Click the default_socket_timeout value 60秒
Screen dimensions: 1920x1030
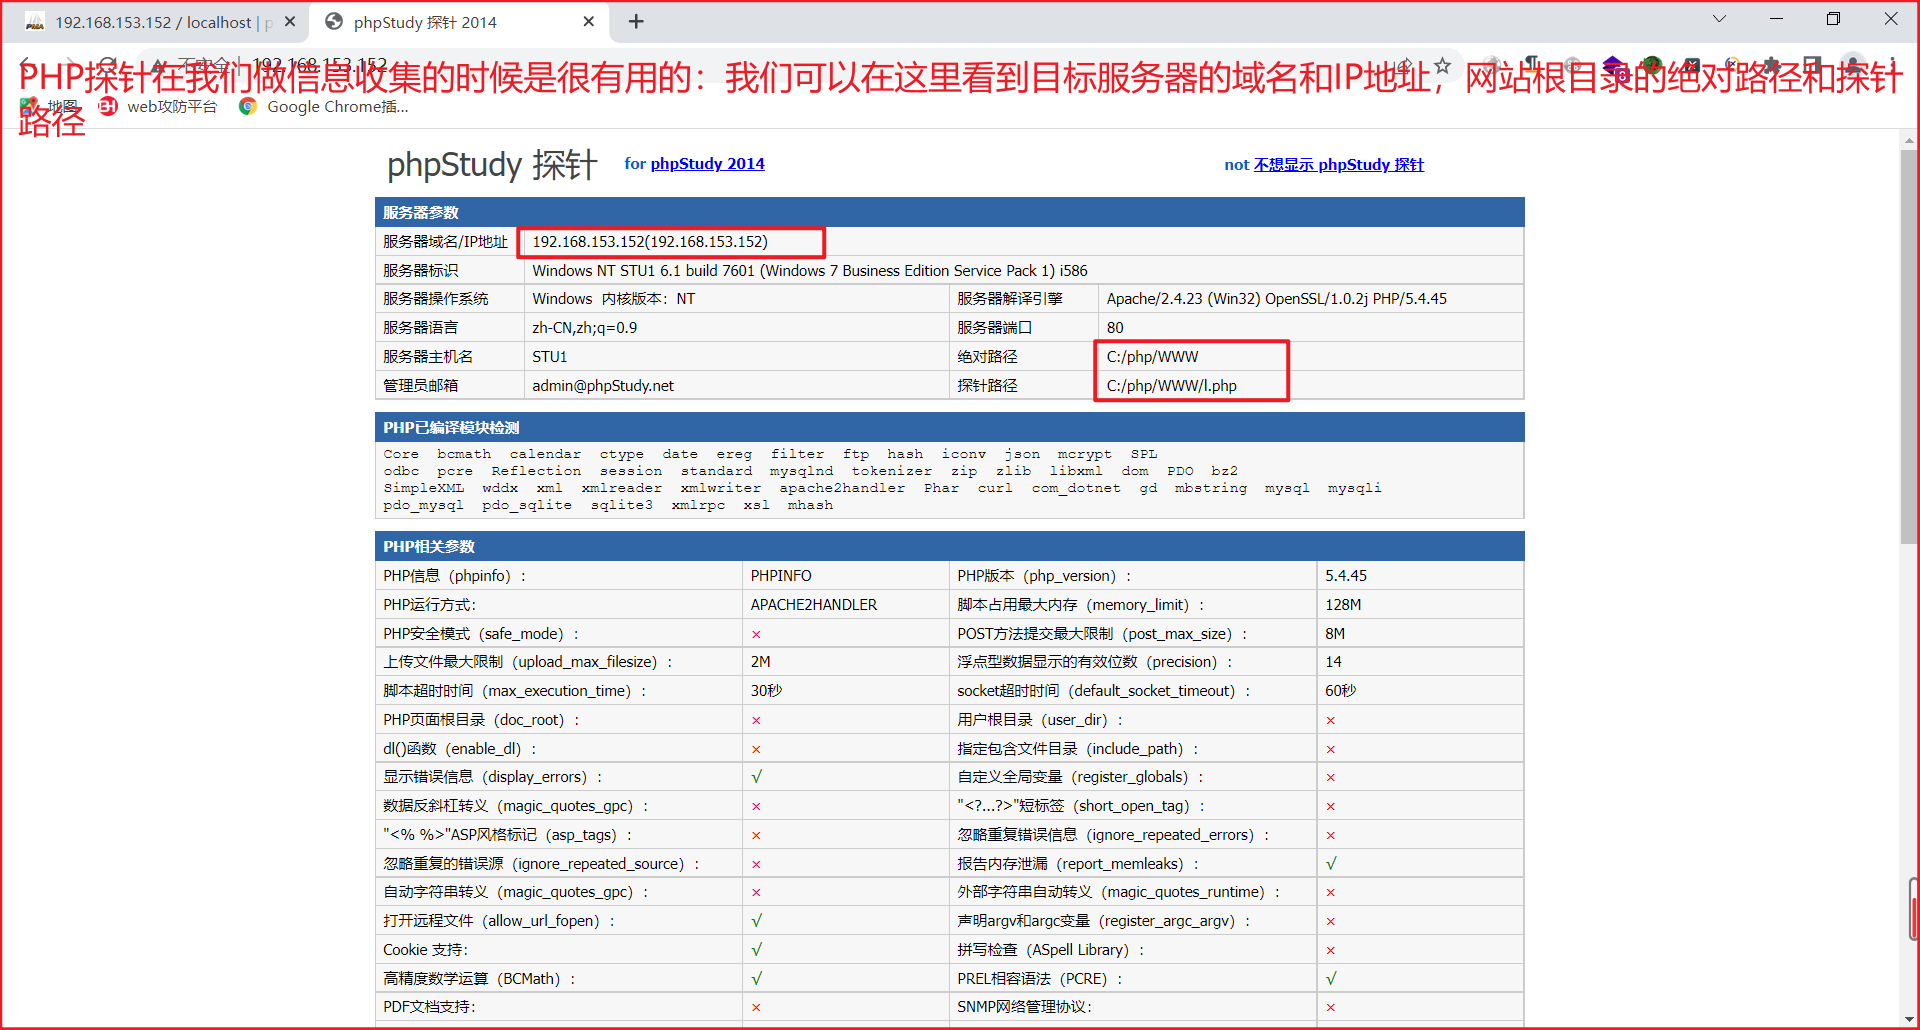pyautogui.click(x=1340, y=691)
